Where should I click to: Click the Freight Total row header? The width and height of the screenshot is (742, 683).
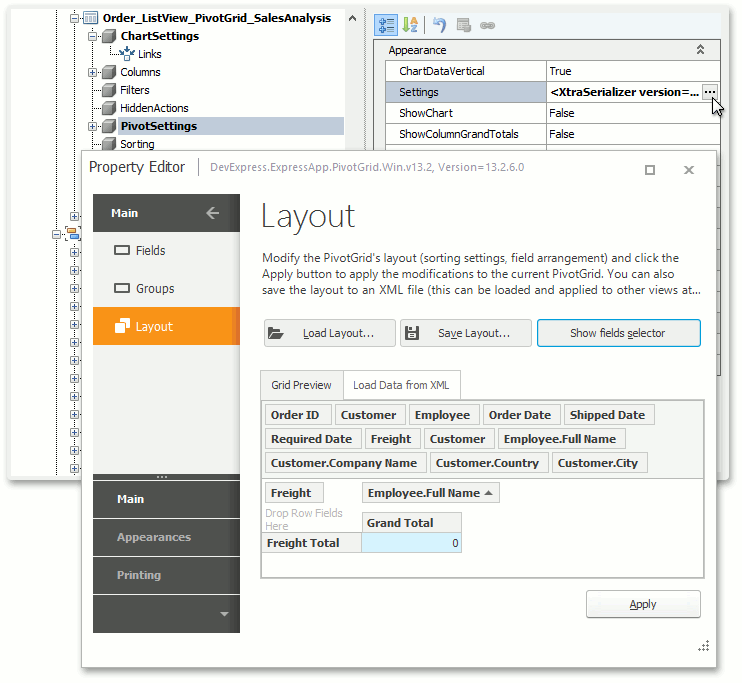[312, 543]
